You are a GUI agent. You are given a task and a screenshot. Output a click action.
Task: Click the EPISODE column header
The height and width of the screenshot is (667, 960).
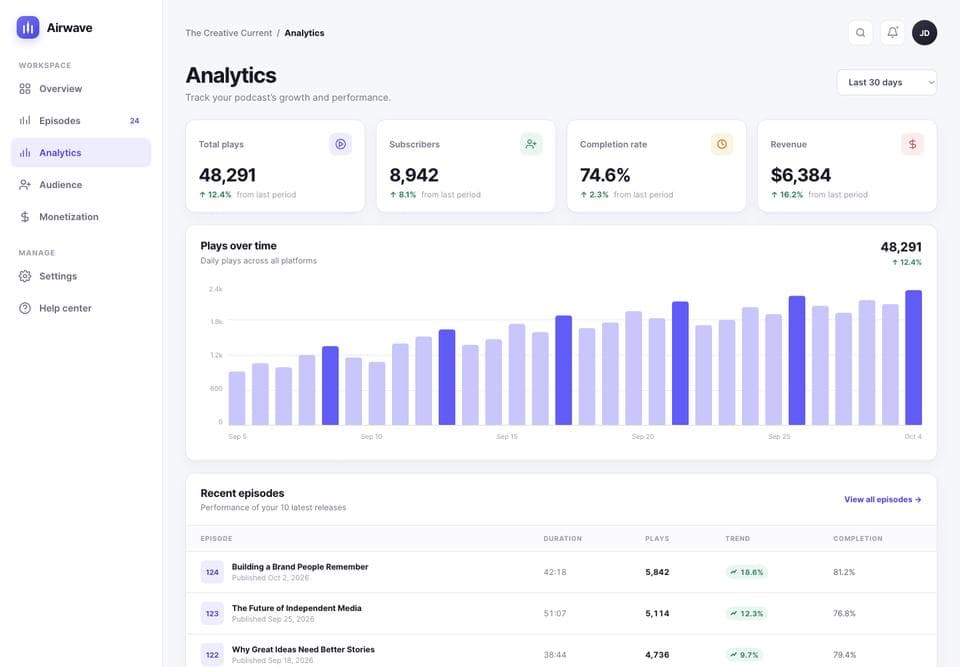click(x=216, y=538)
